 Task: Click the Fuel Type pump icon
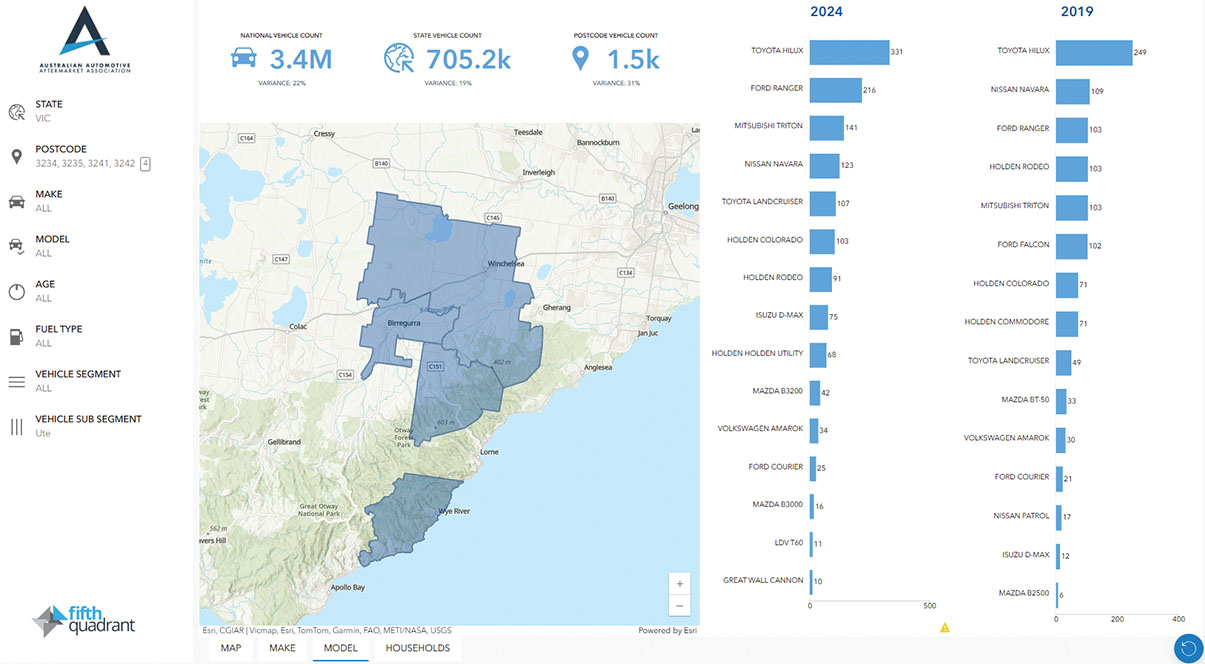(16, 337)
